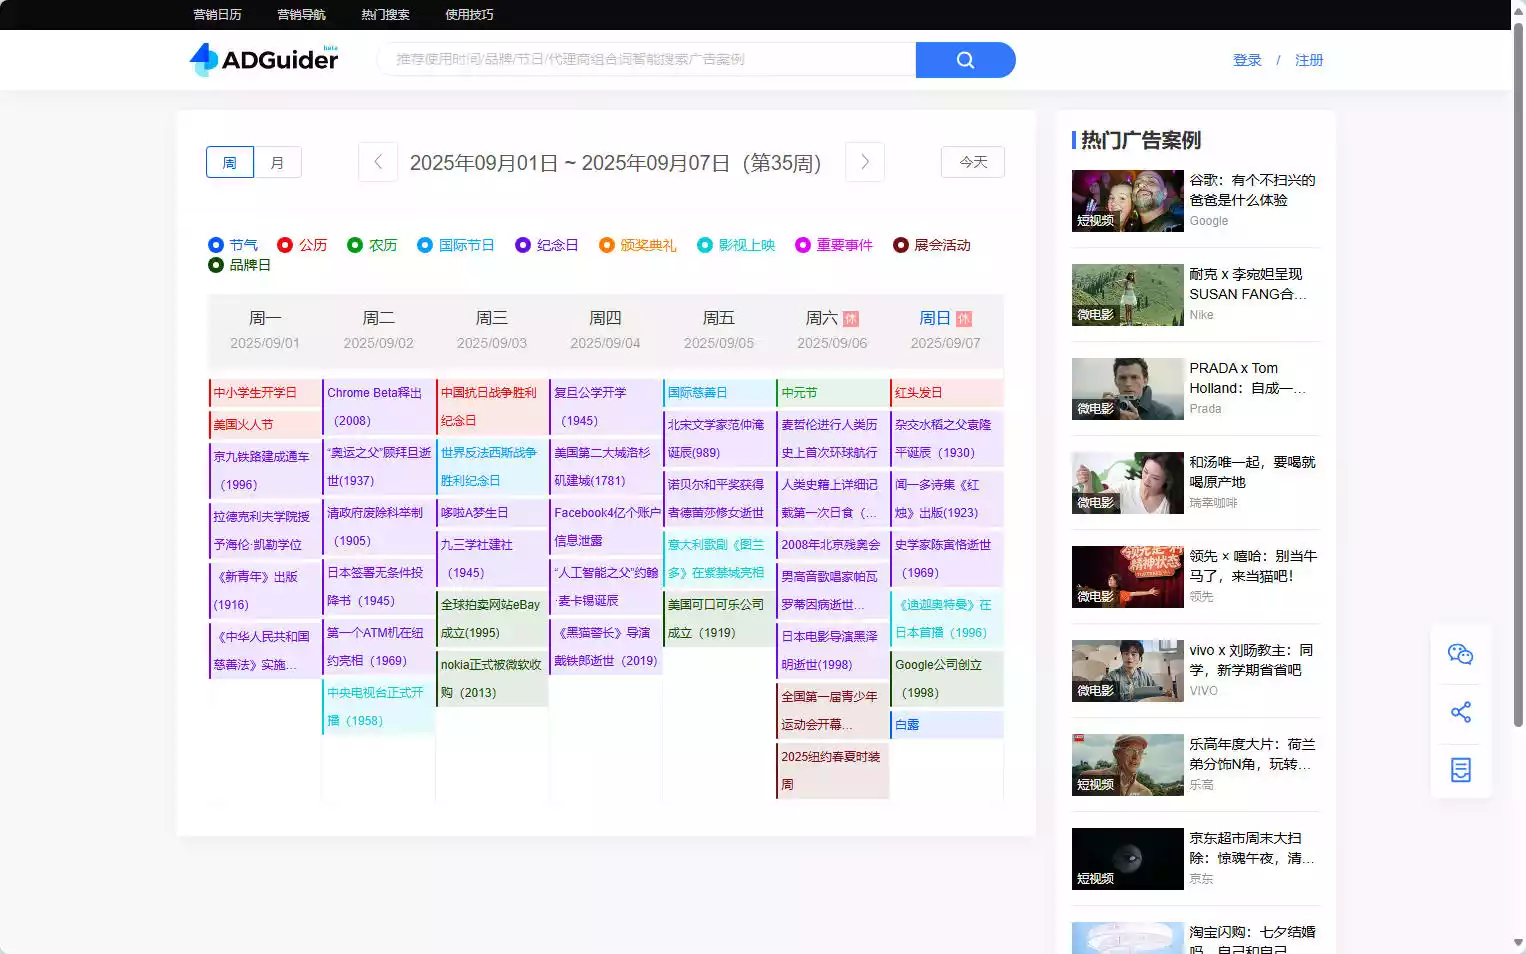Switch to the 月 view tab
Viewport: 1526px width, 954px height.
pyautogui.click(x=278, y=162)
